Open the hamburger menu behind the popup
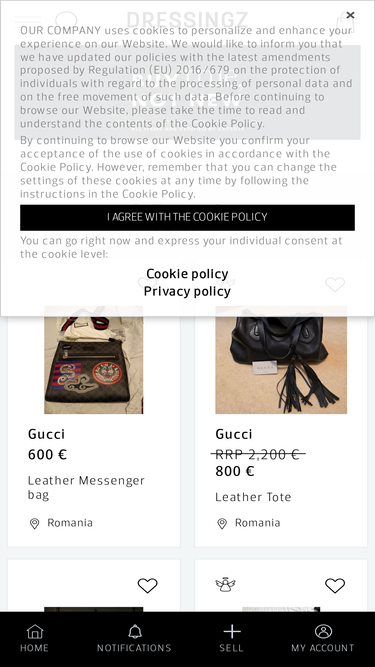The height and width of the screenshot is (667, 375). tap(28, 20)
